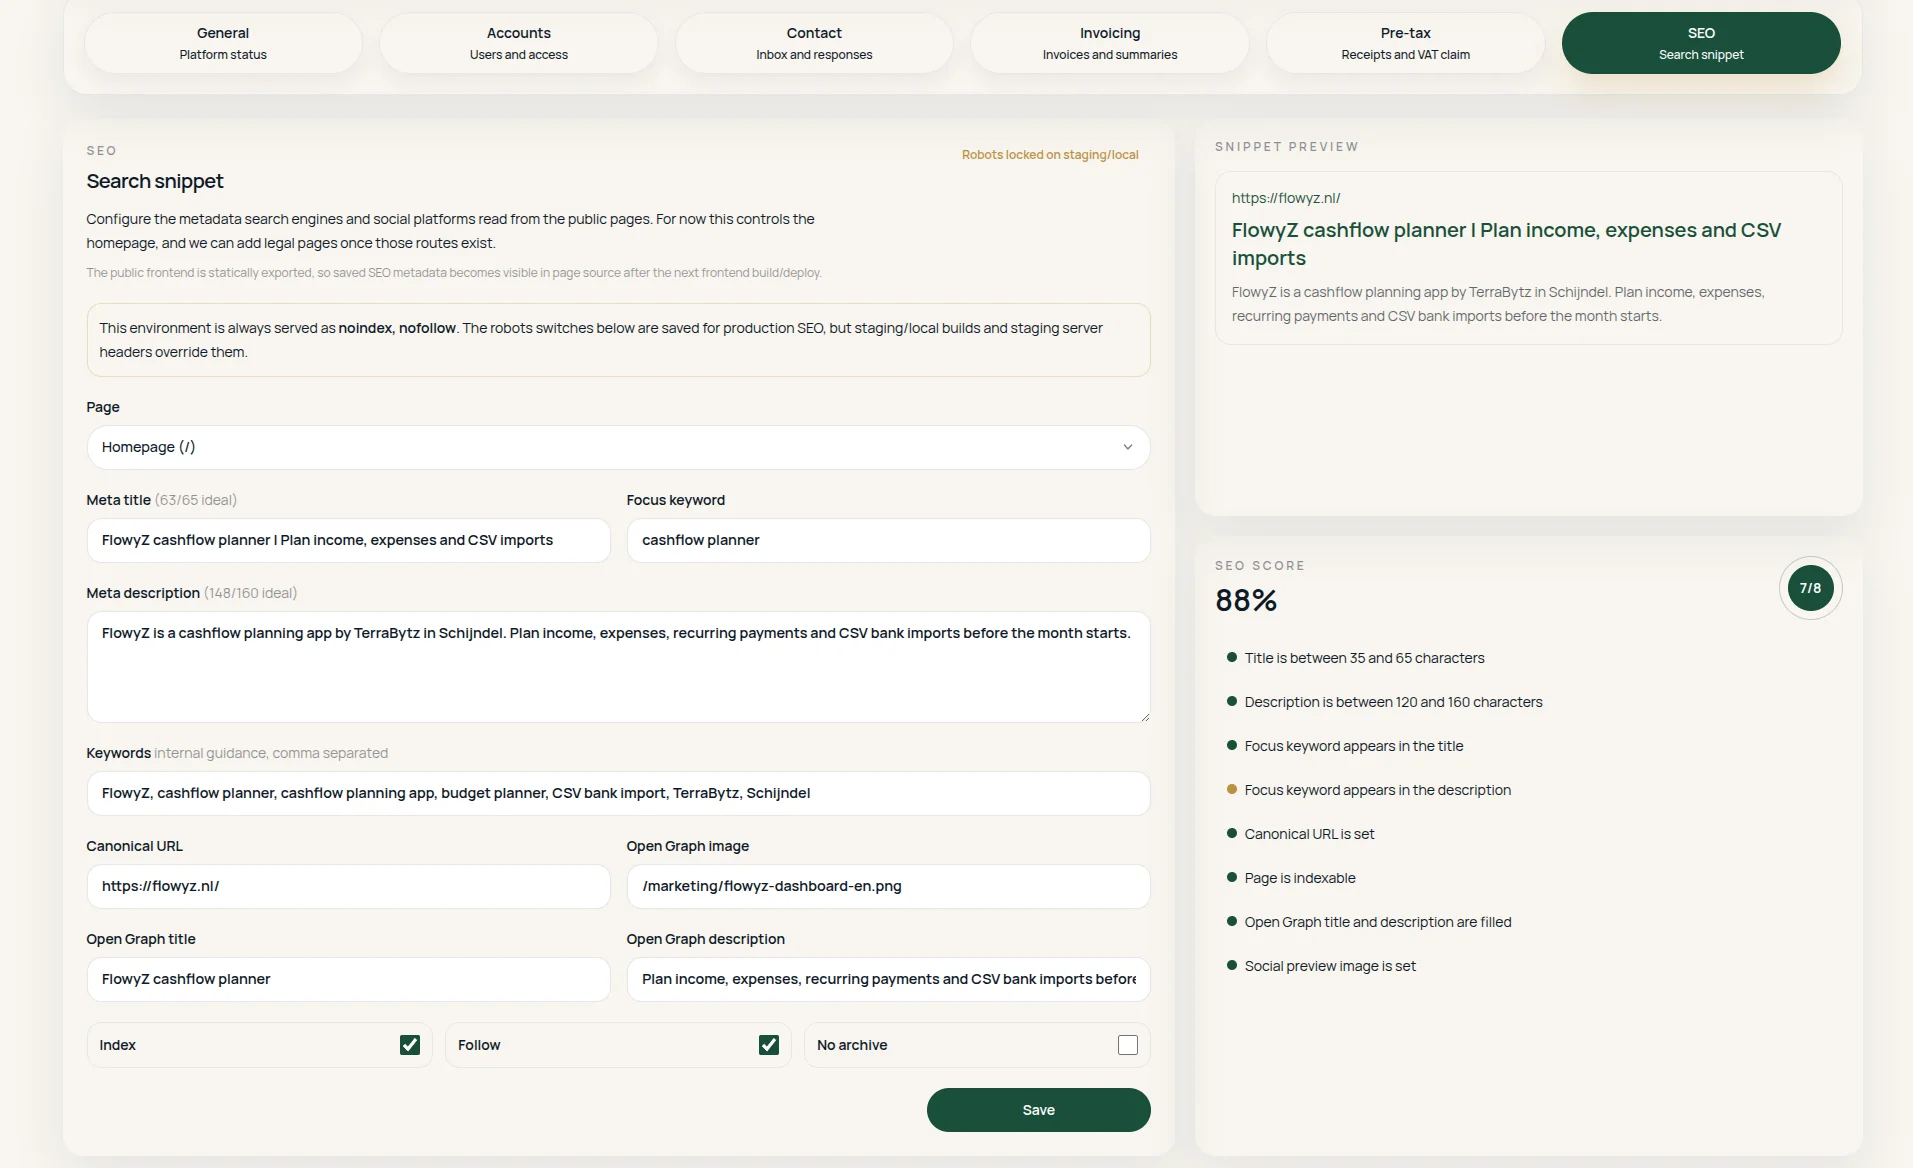Select 'Description is between 120 and 160 characters'

click(1393, 702)
